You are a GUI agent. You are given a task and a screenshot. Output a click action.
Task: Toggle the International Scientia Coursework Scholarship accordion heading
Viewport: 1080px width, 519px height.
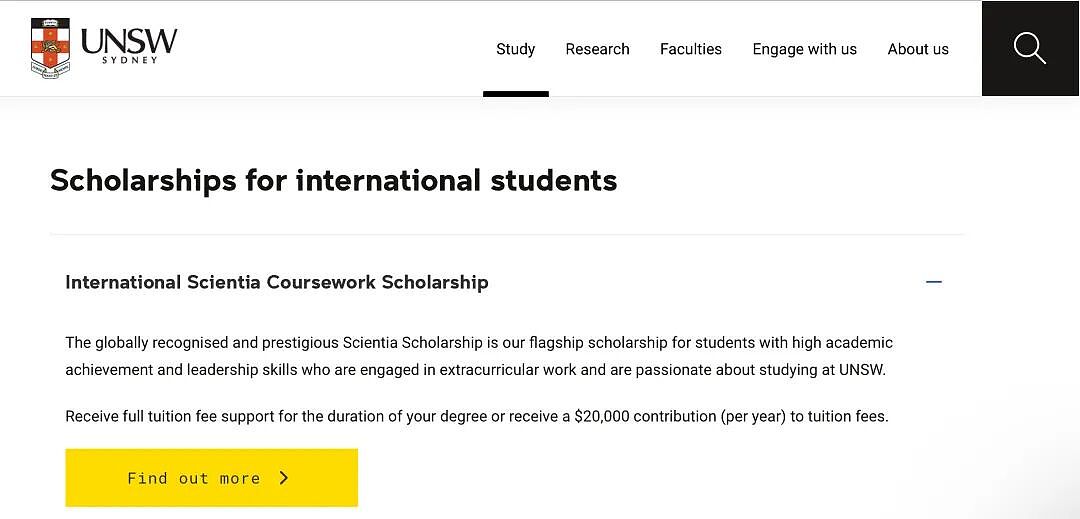(x=277, y=282)
